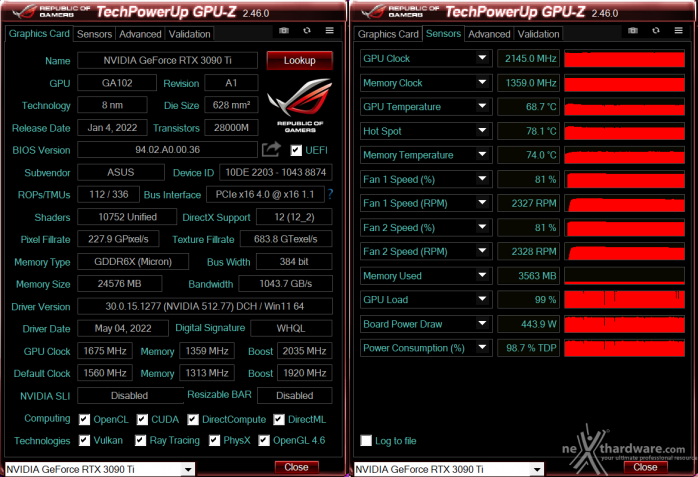Toggle the PhysX checkbox

click(x=215, y=441)
